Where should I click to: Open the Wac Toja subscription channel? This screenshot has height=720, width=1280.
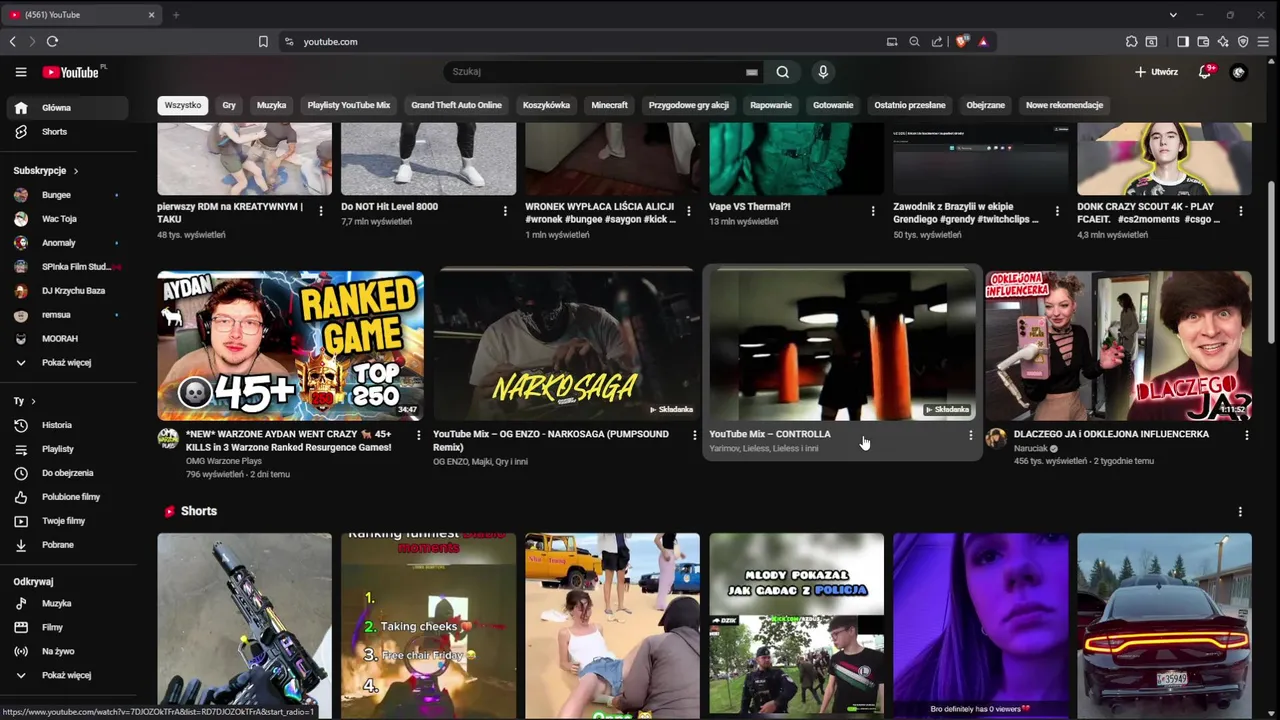(68, 219)
